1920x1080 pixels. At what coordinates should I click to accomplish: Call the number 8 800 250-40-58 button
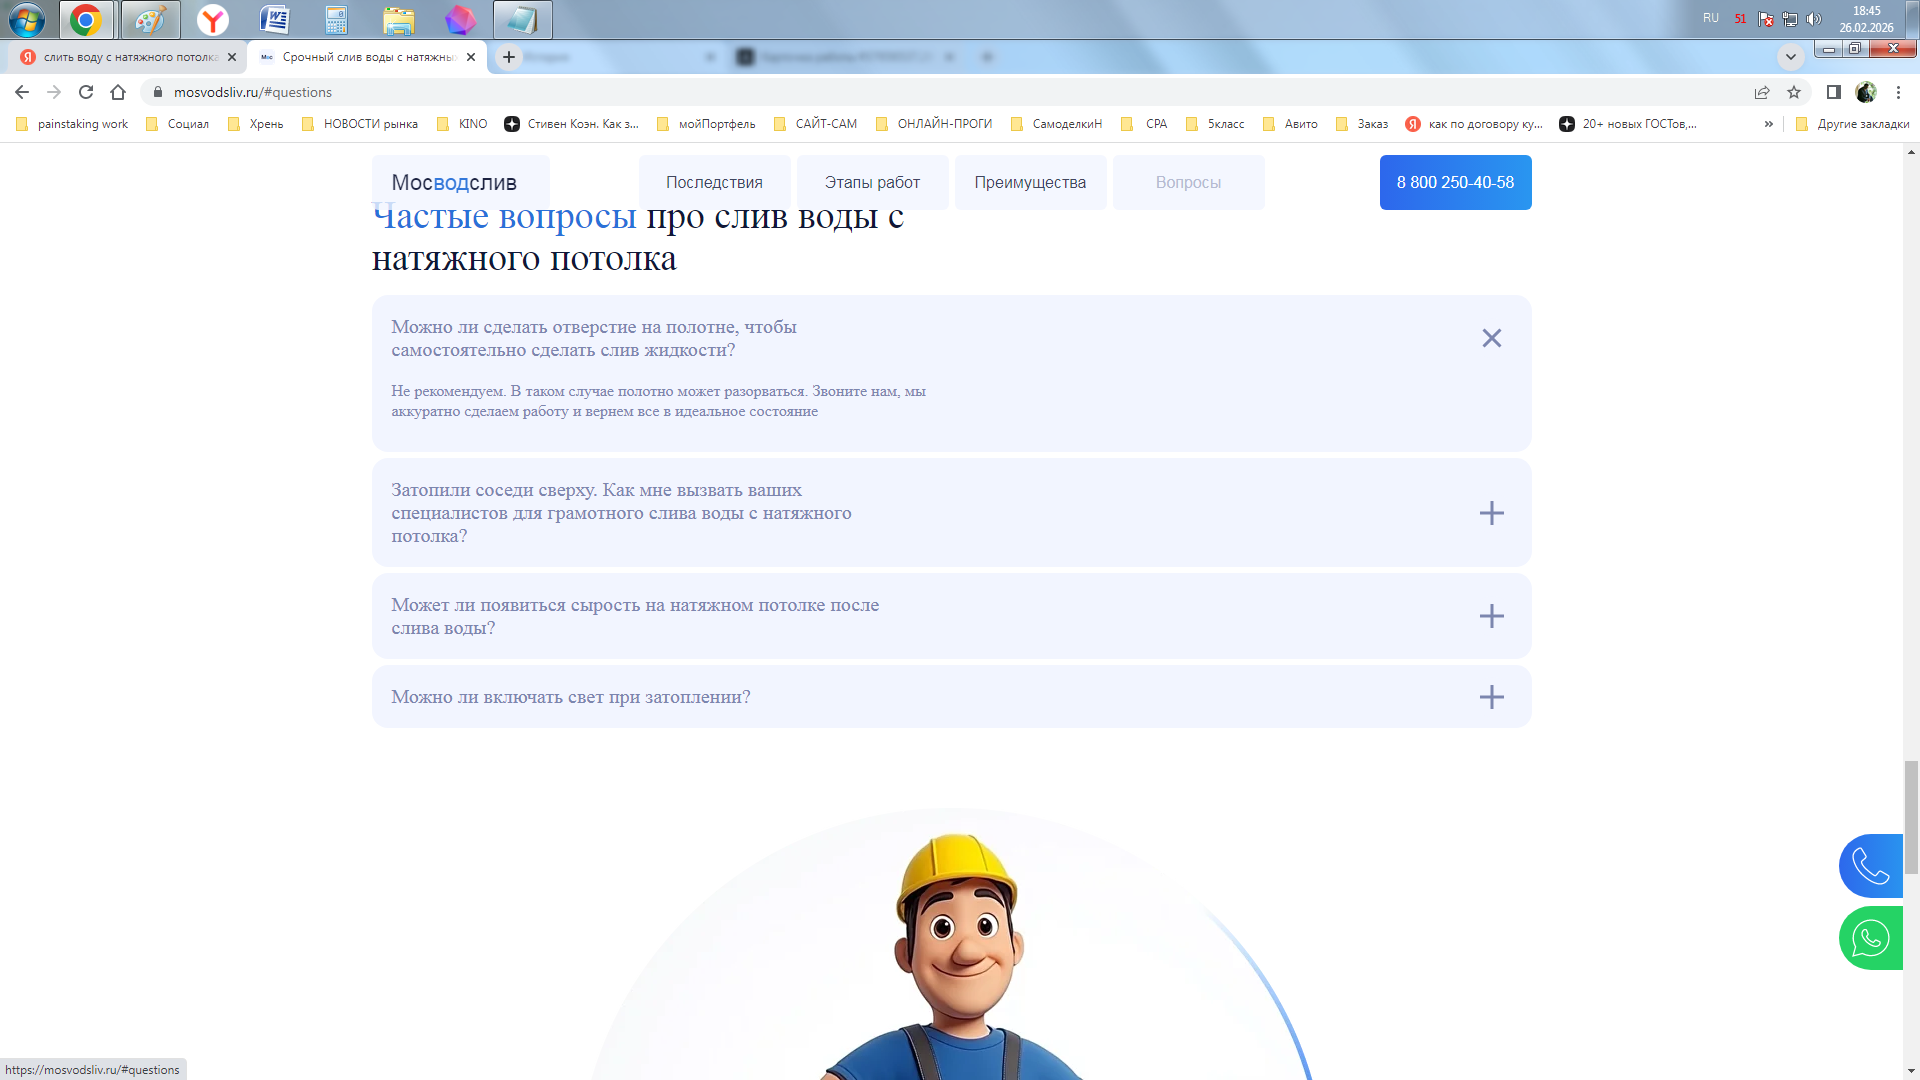click(1455, 182)
